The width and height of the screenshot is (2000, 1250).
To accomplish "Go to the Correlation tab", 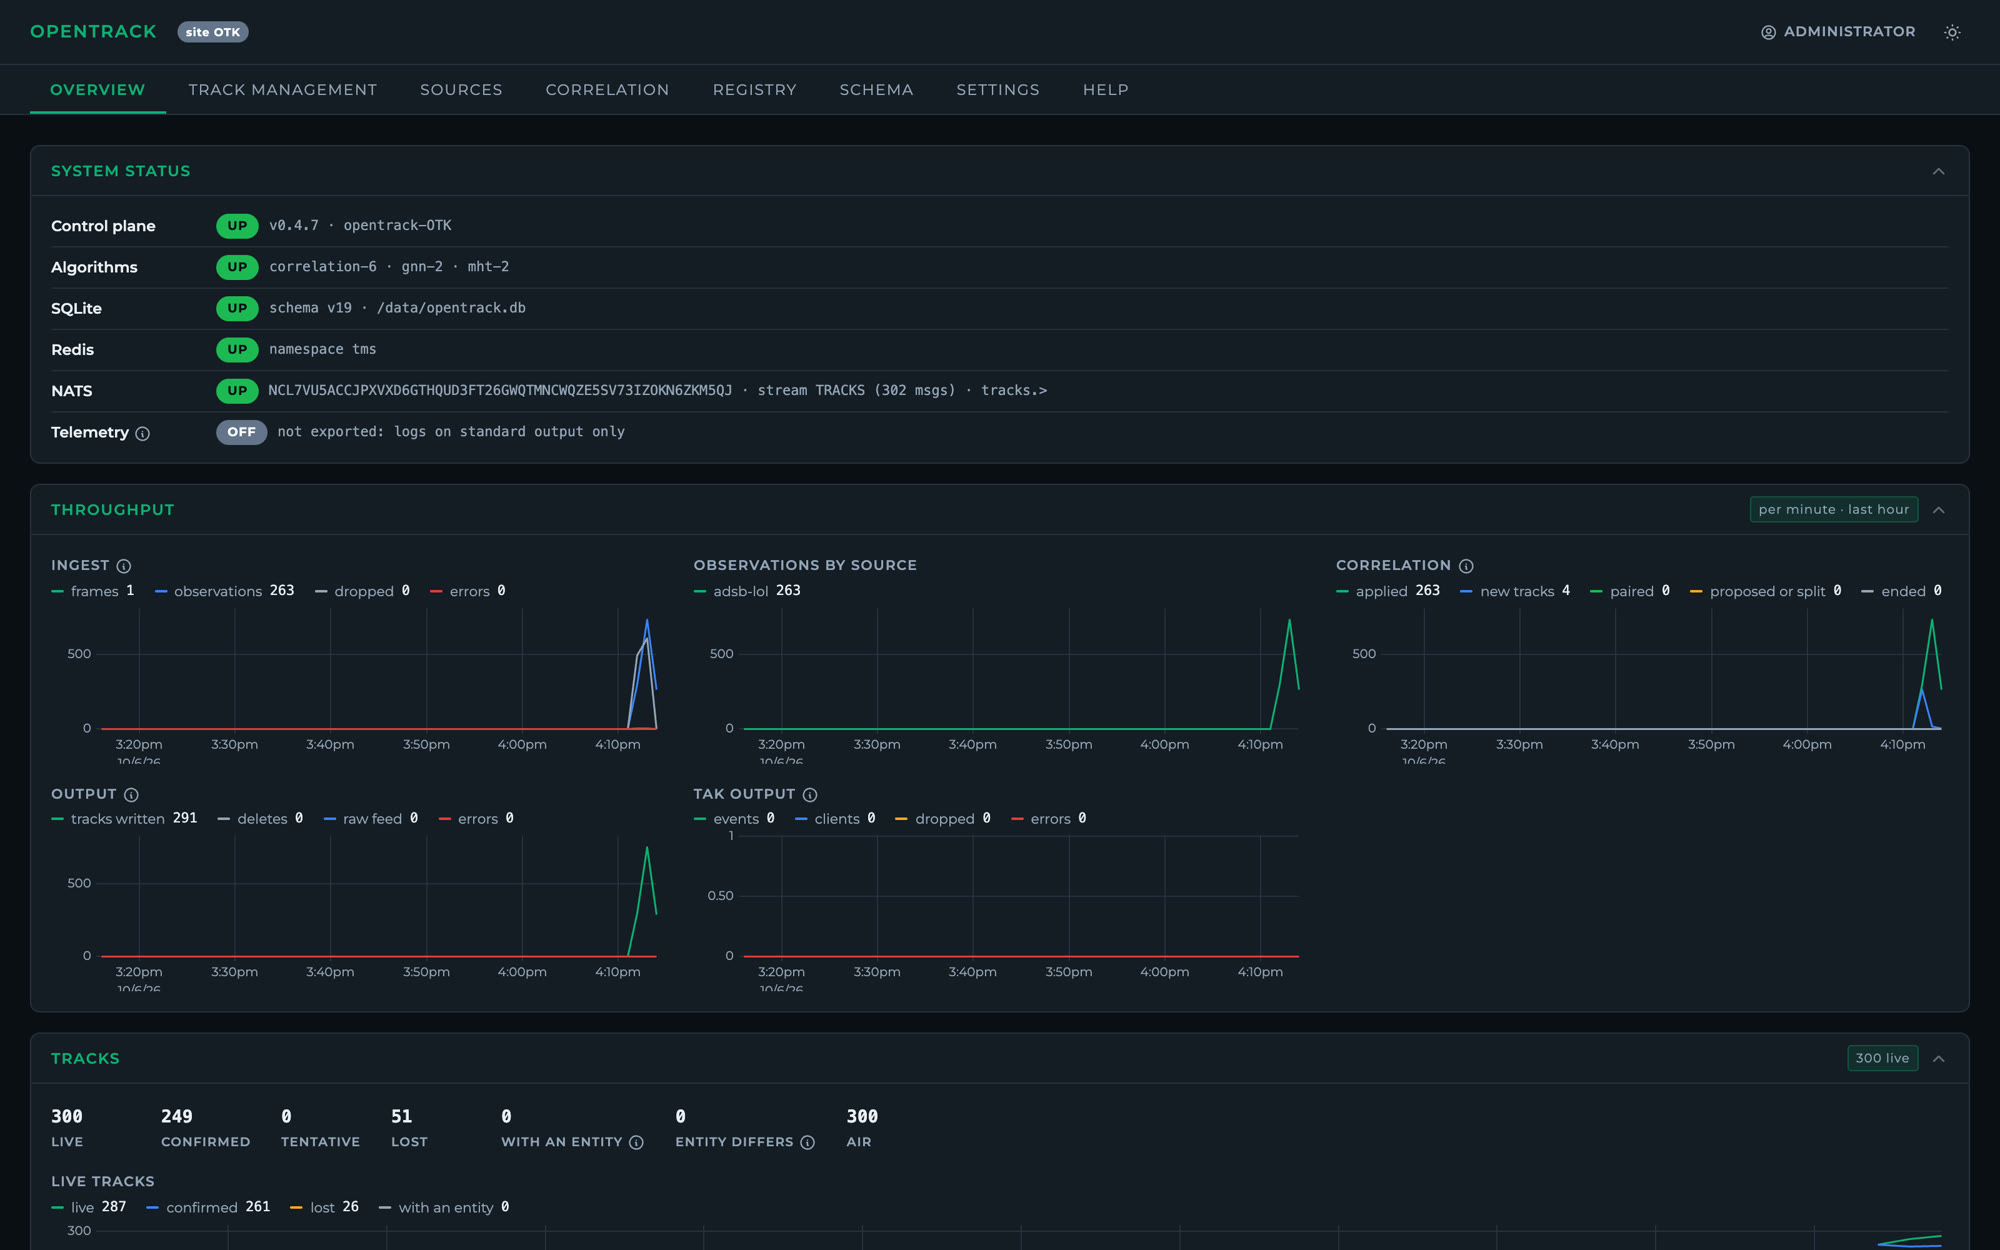I will pyautogui.click(x=607, y=90).
